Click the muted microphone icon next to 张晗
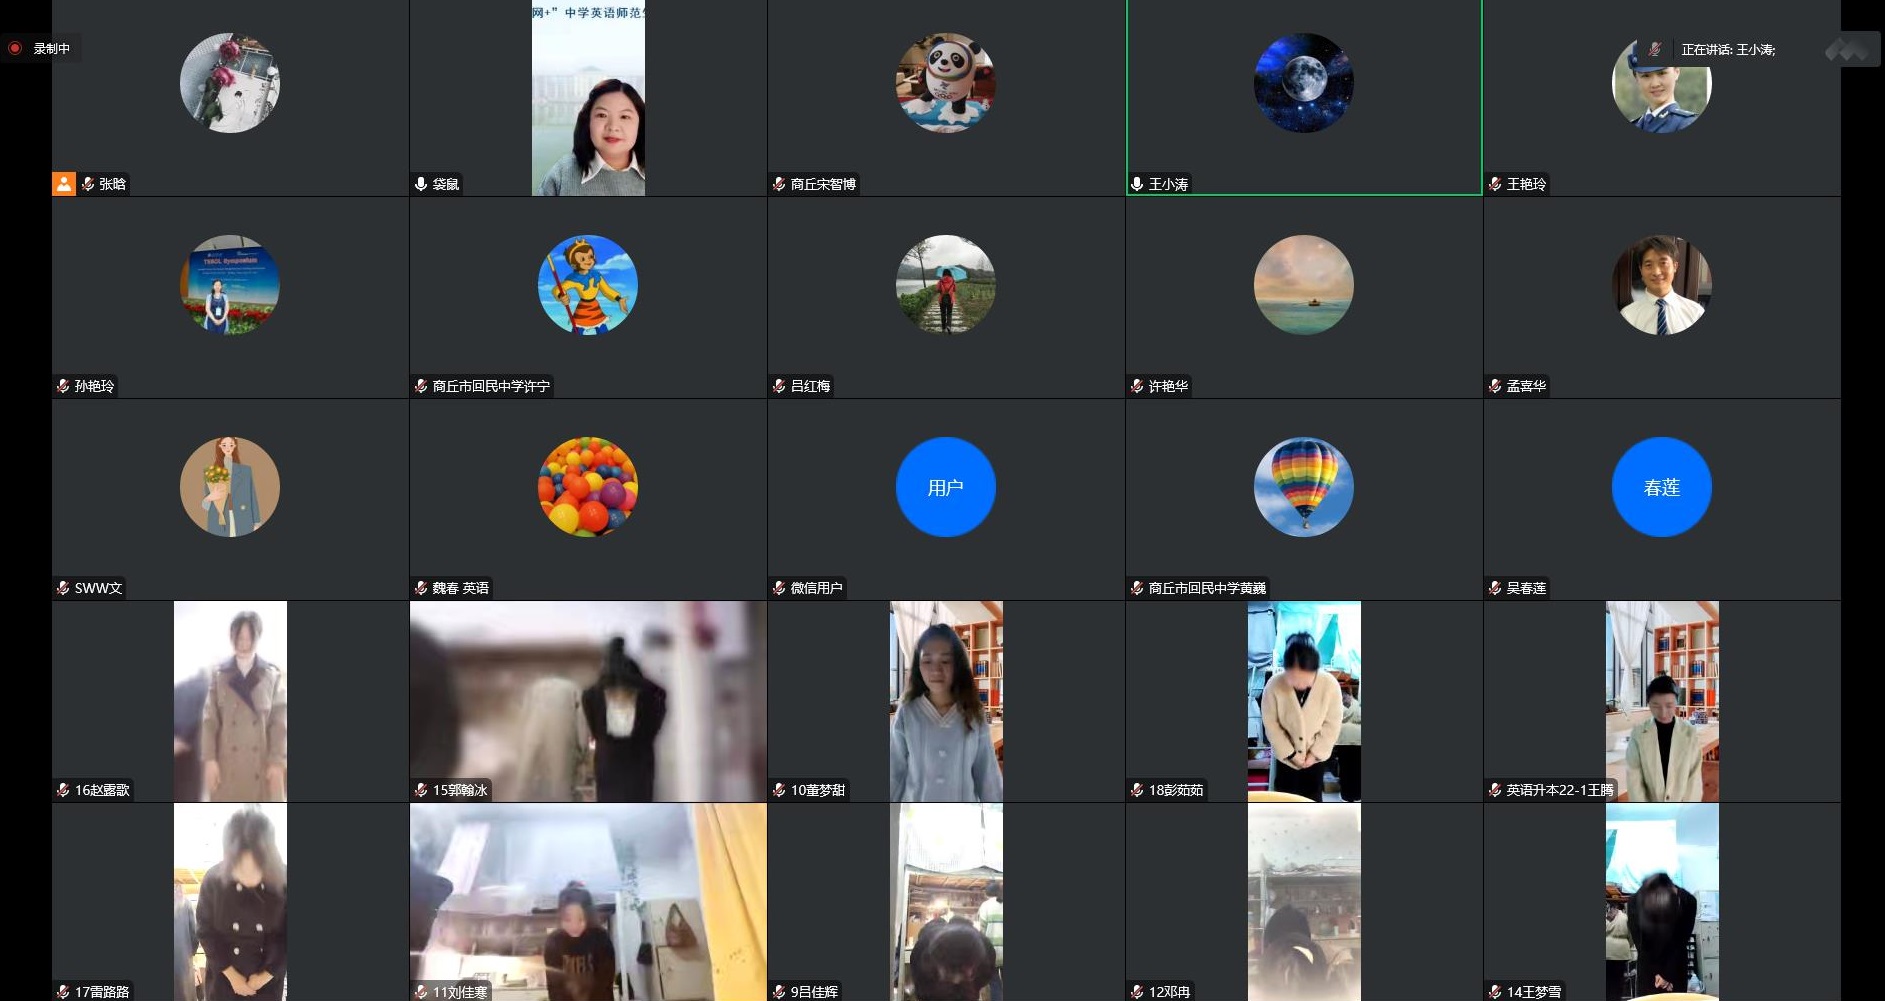Image resolution: width=1885 pixels, height=1001 pixels. pyautogui.click(x=88, y=184)
